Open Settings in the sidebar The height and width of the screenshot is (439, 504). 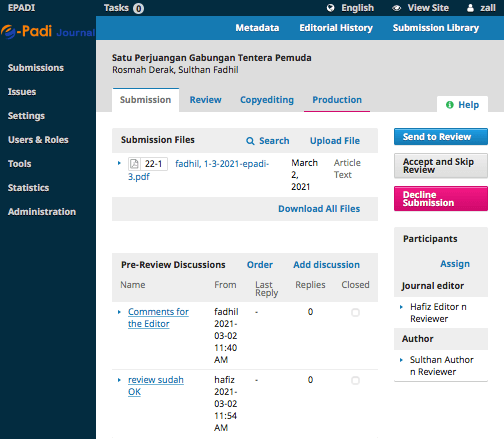(x=26, y=116)
